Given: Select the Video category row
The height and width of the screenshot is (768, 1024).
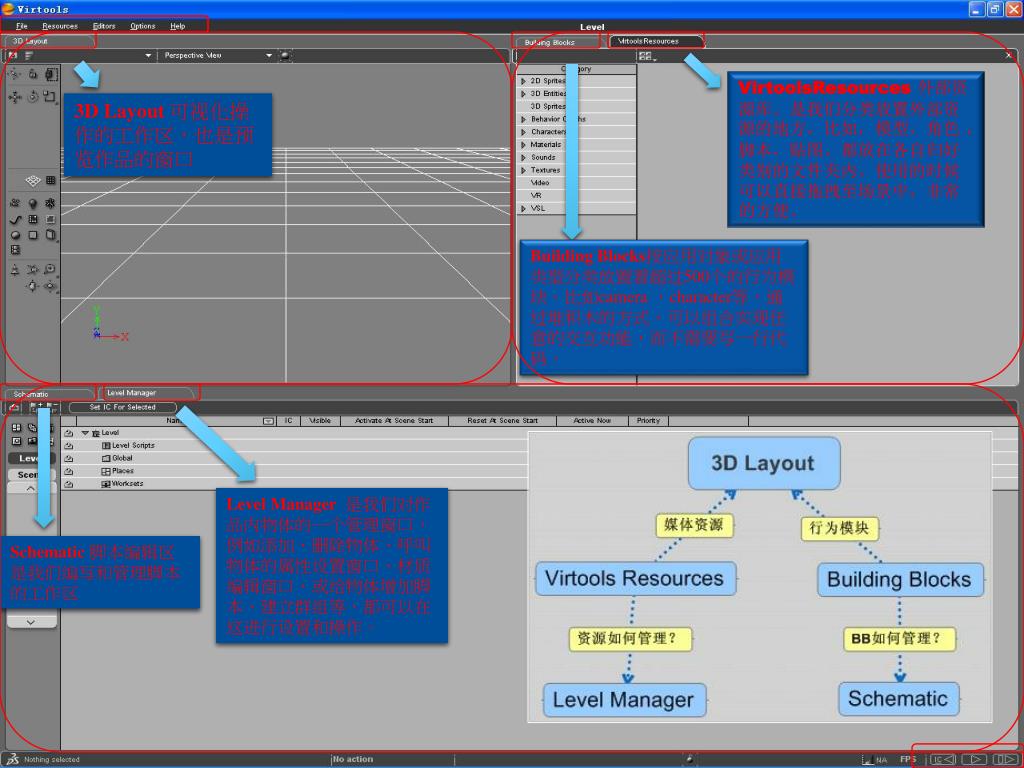Looking at the screenshot, I should 576,183.
